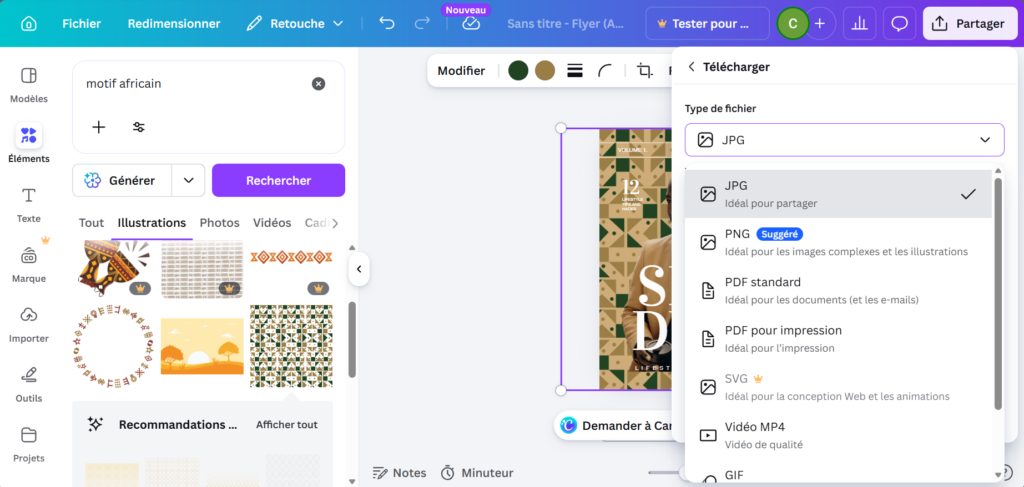The image size is (1024, 487).
Task: Switch to the Photos tab
Action: pyautogui.click(x=219, y=223)
